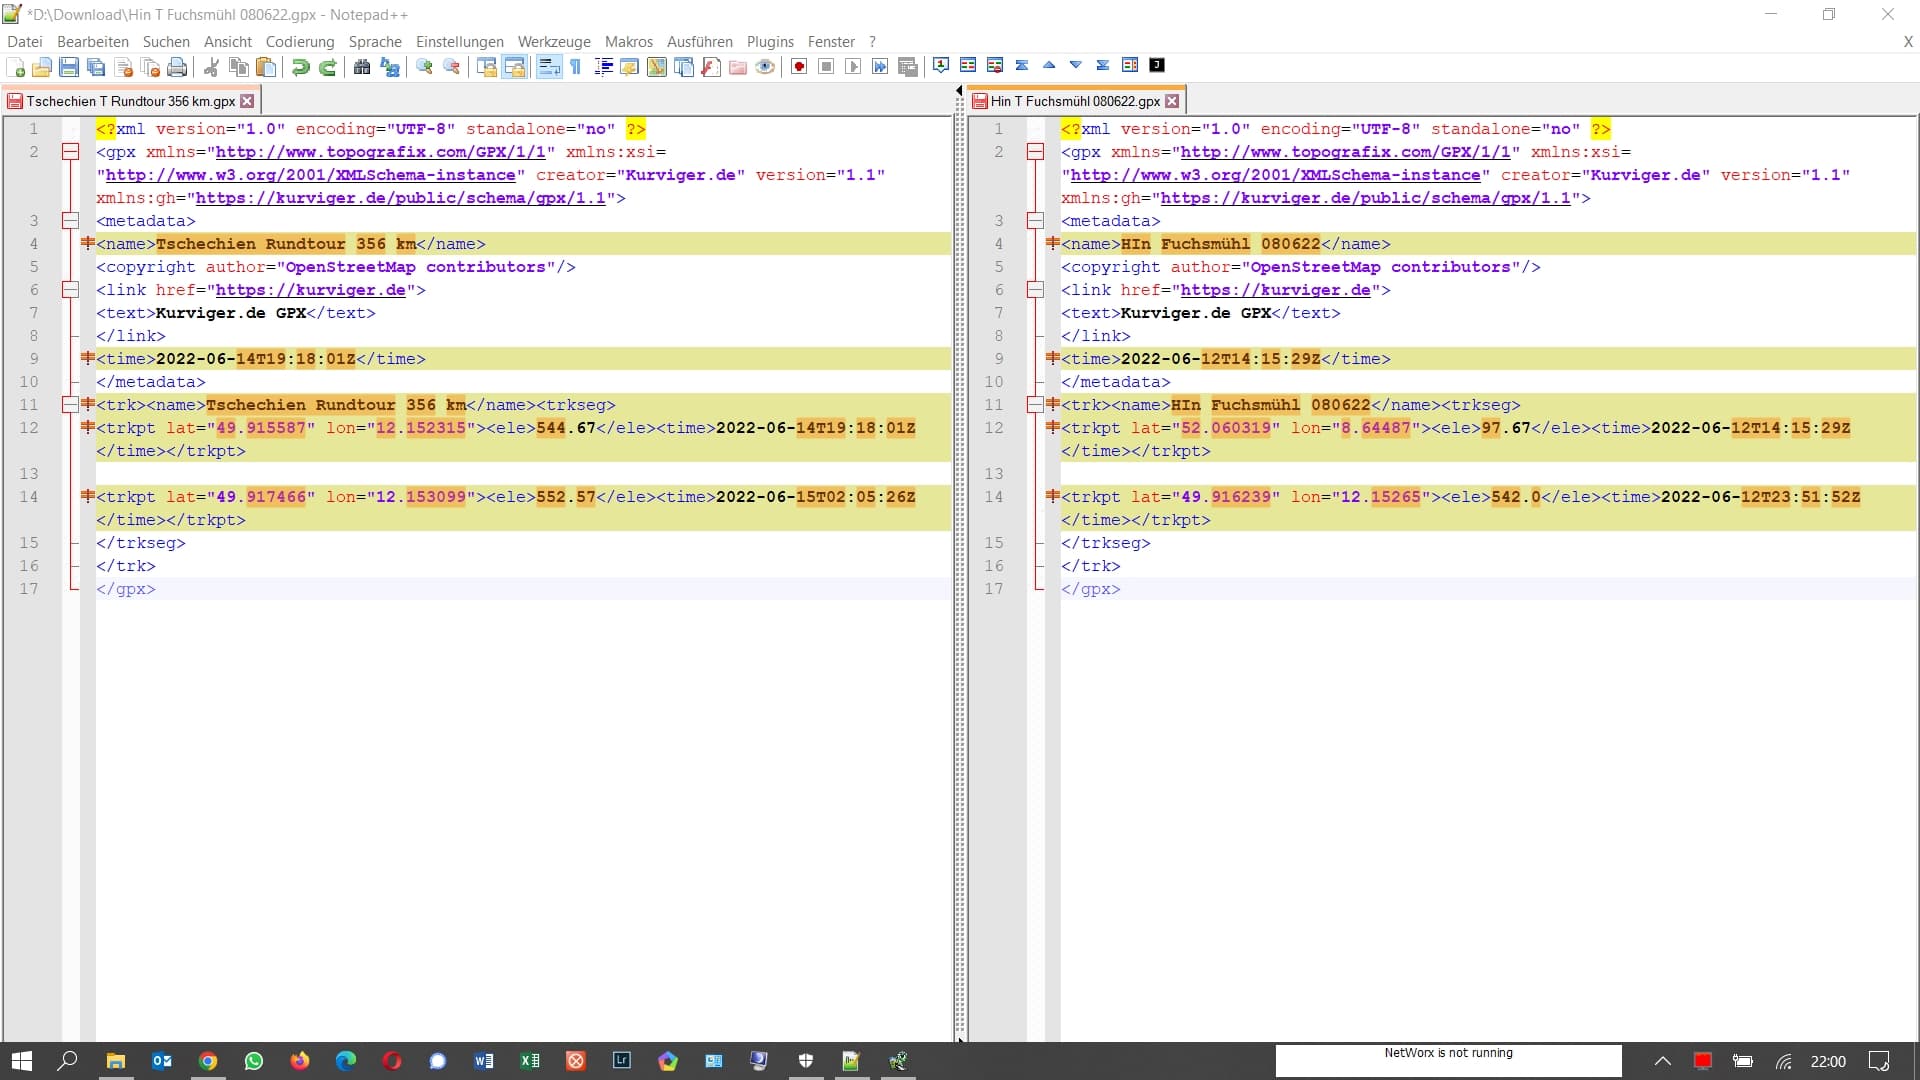Toggle synchronized vertical scrolling icon

point(487,67)
